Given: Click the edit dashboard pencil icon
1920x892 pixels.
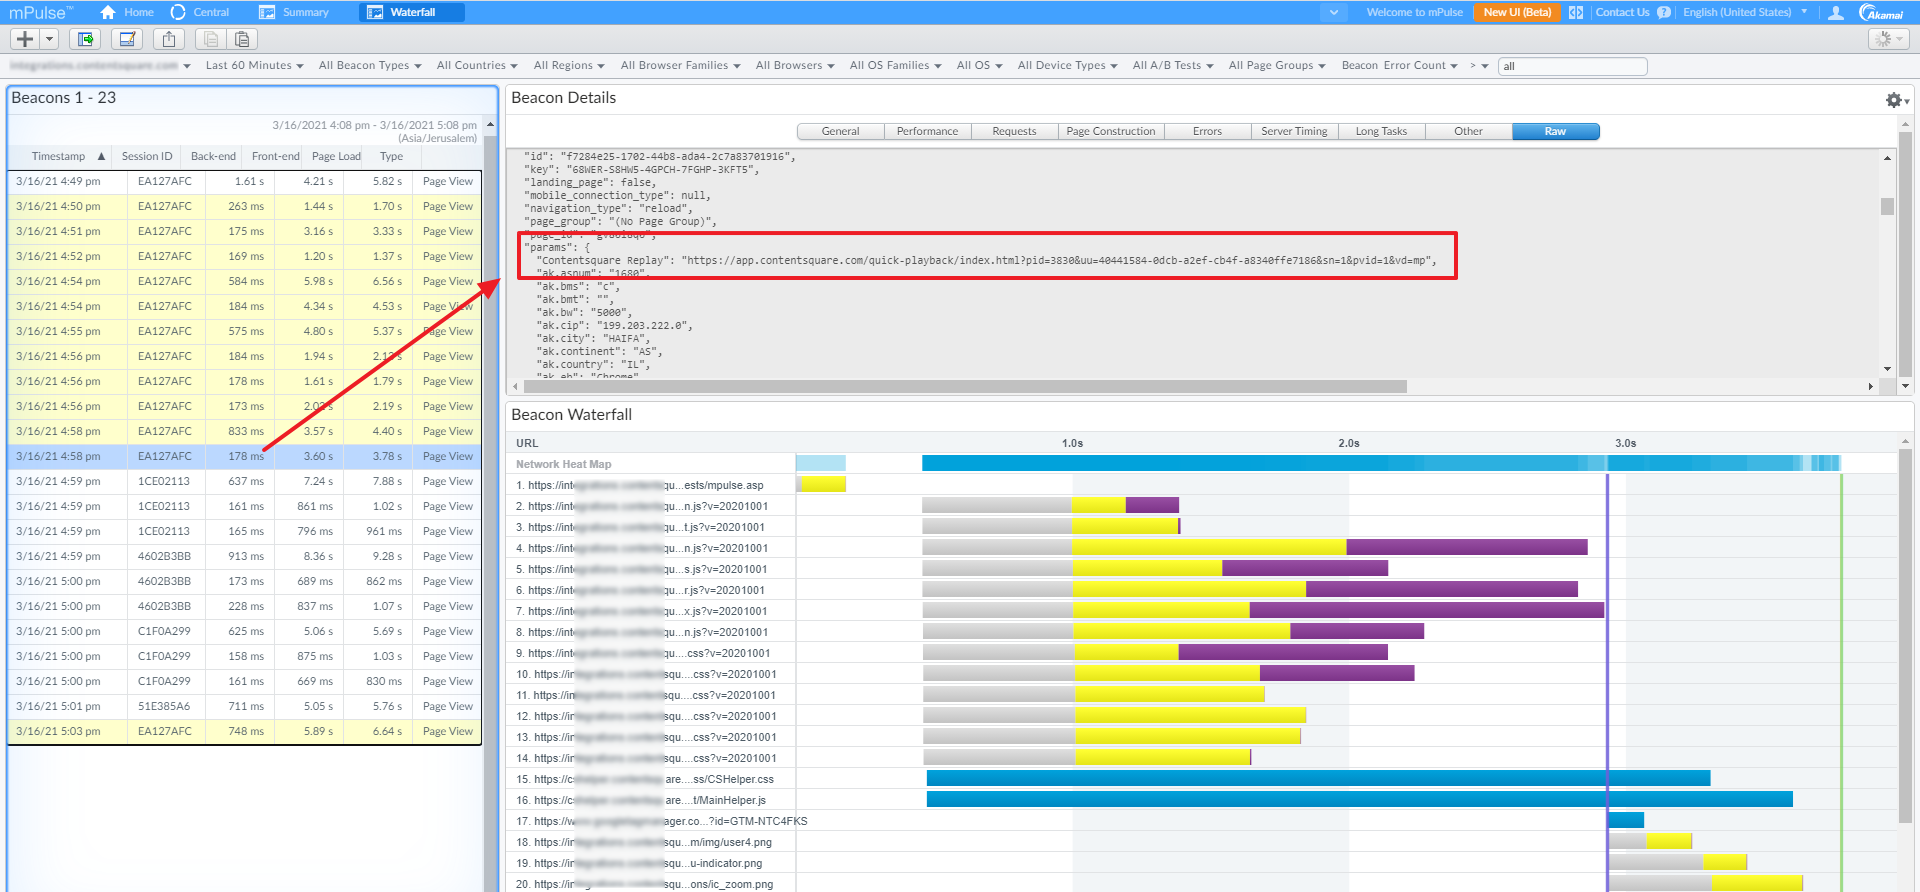Looking at the screenshot, I should coord(127,39).
